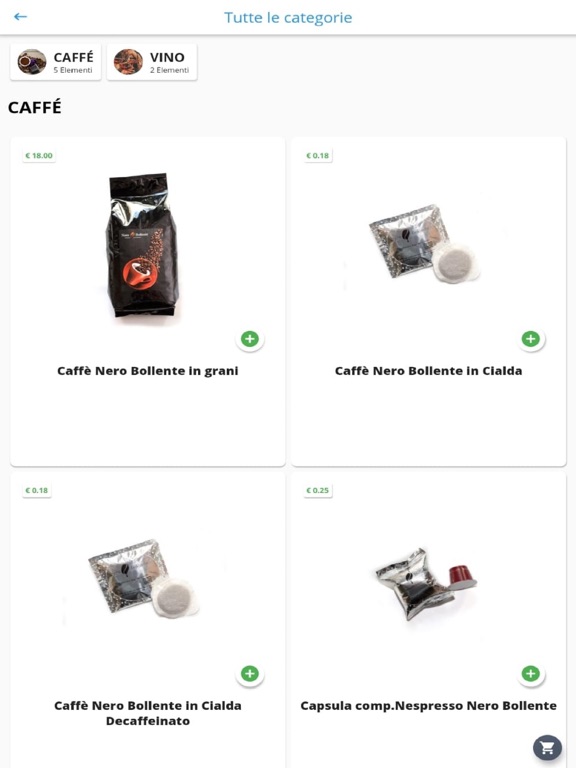Open Caffè Nero Bollente in Cialda Decaffeinato title
Image resolution: width=576 pixels, height=768 pixels.
pyautogui.click(x=147, y=713)
